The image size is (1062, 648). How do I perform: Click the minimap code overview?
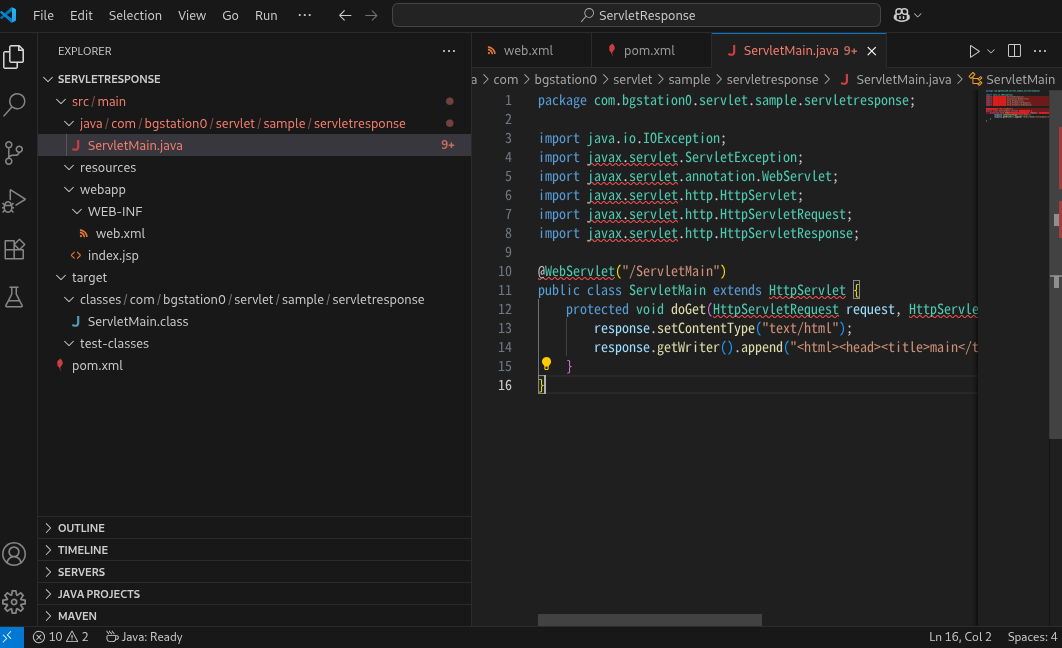click(1016, 107)
